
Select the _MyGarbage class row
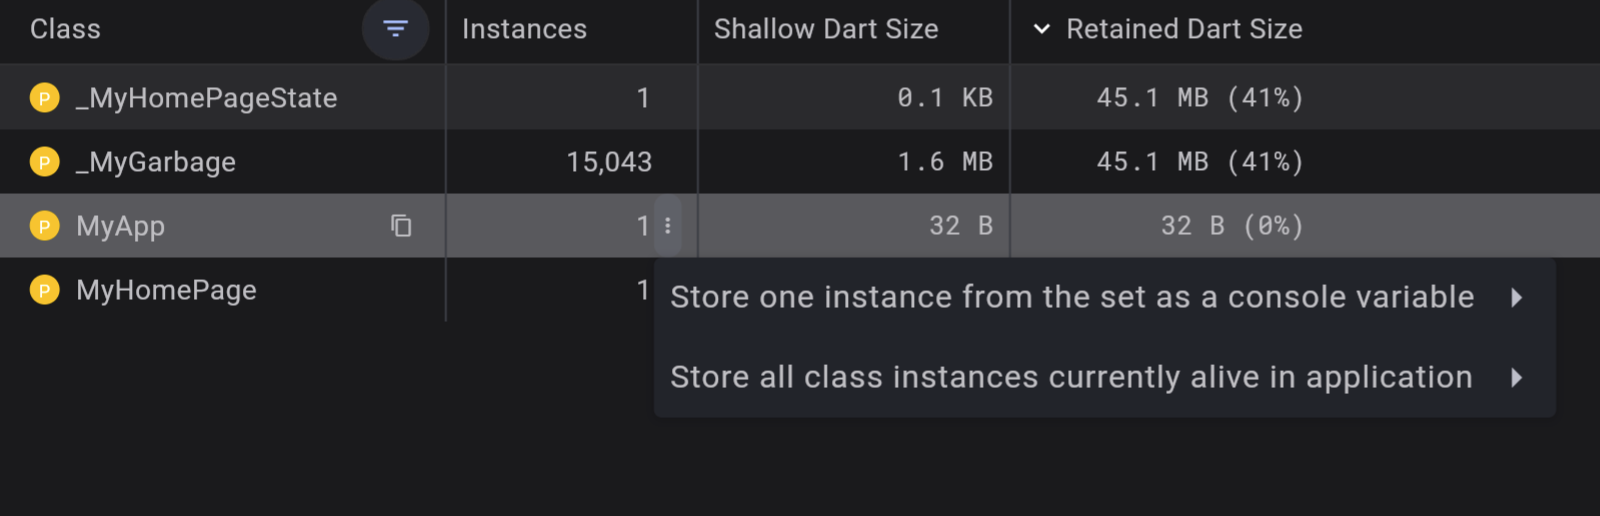click(156, 162)
